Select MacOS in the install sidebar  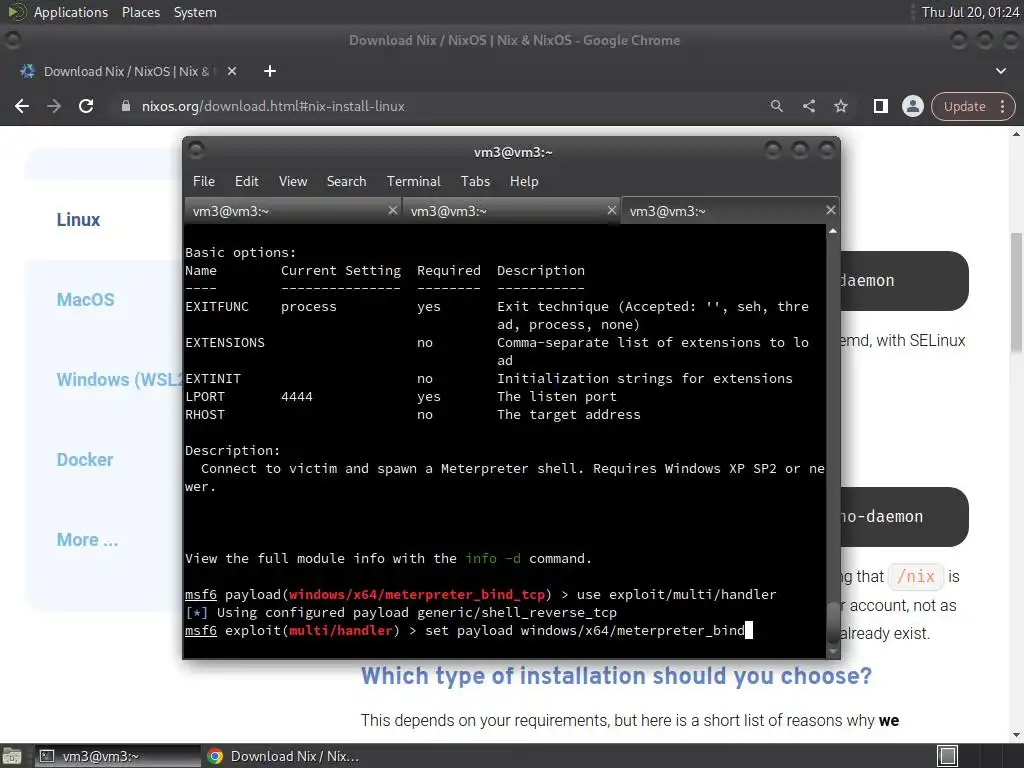(86, 300)
